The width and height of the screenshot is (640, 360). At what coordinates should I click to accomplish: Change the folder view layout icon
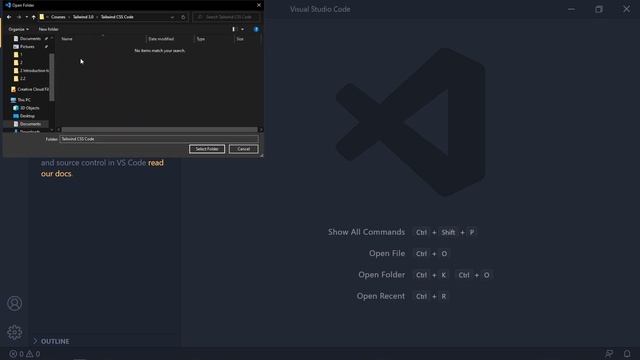point(234,29)
